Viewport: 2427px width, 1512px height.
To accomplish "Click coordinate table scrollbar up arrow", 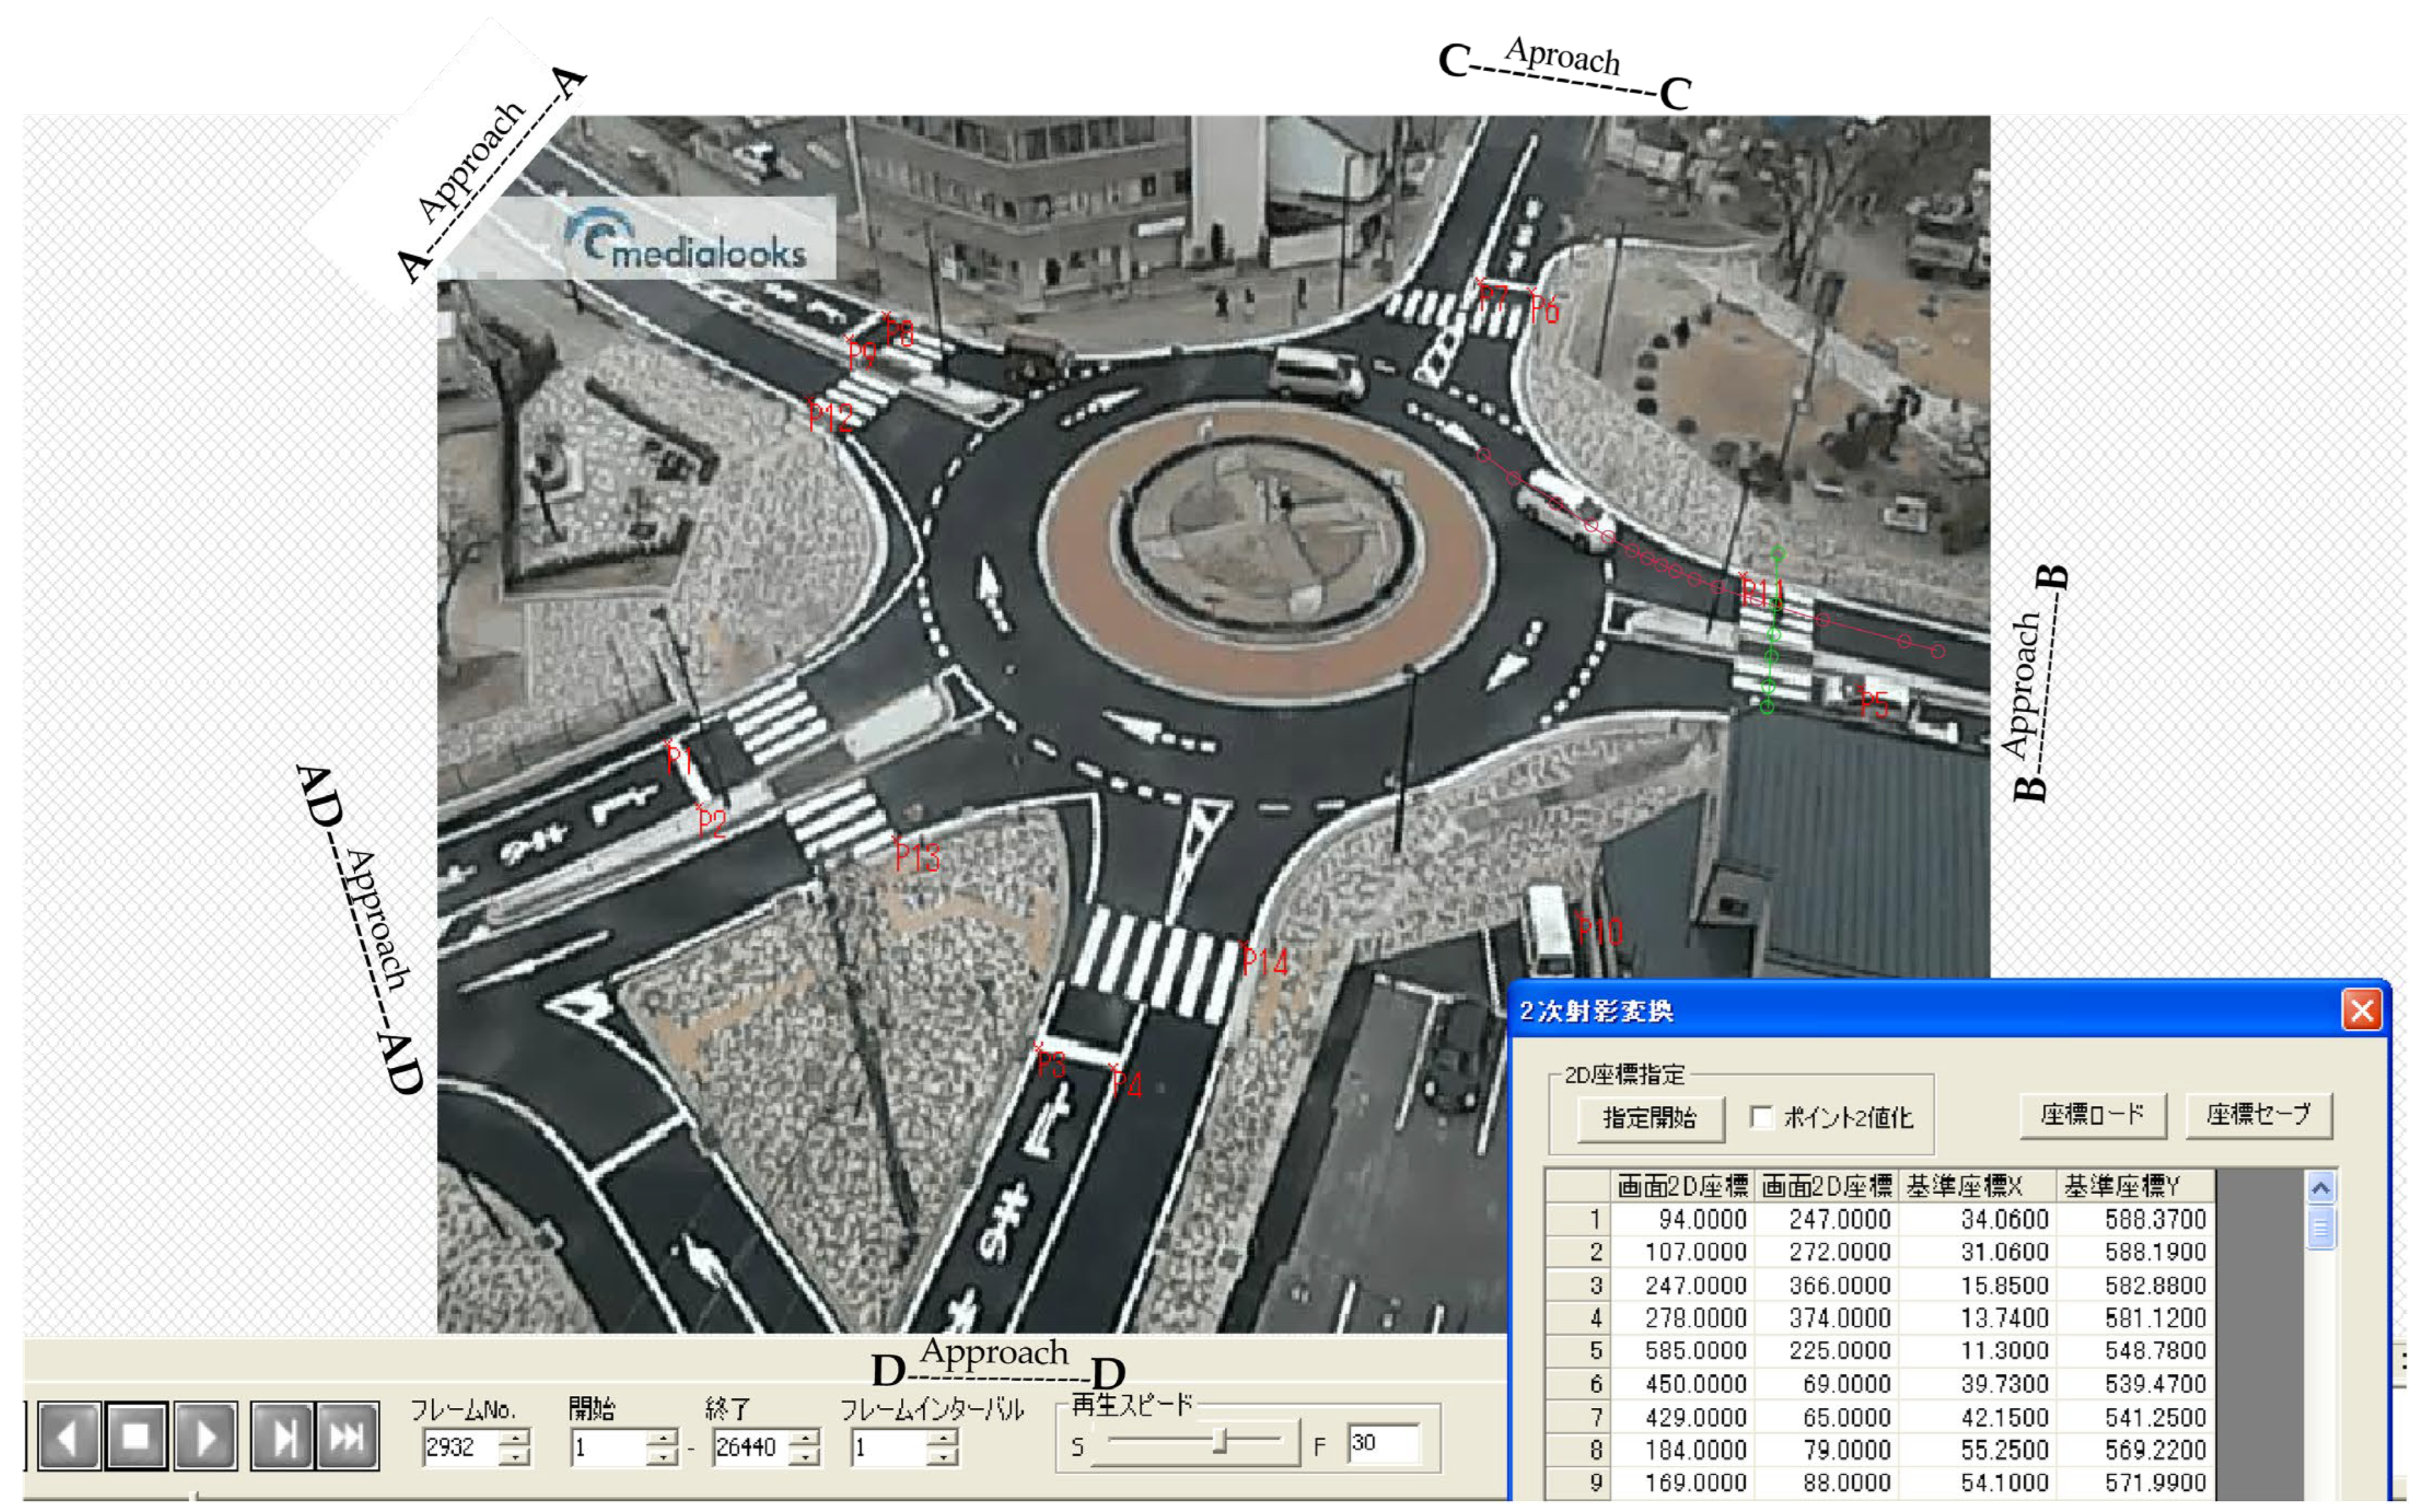I will point(2320,1187).
